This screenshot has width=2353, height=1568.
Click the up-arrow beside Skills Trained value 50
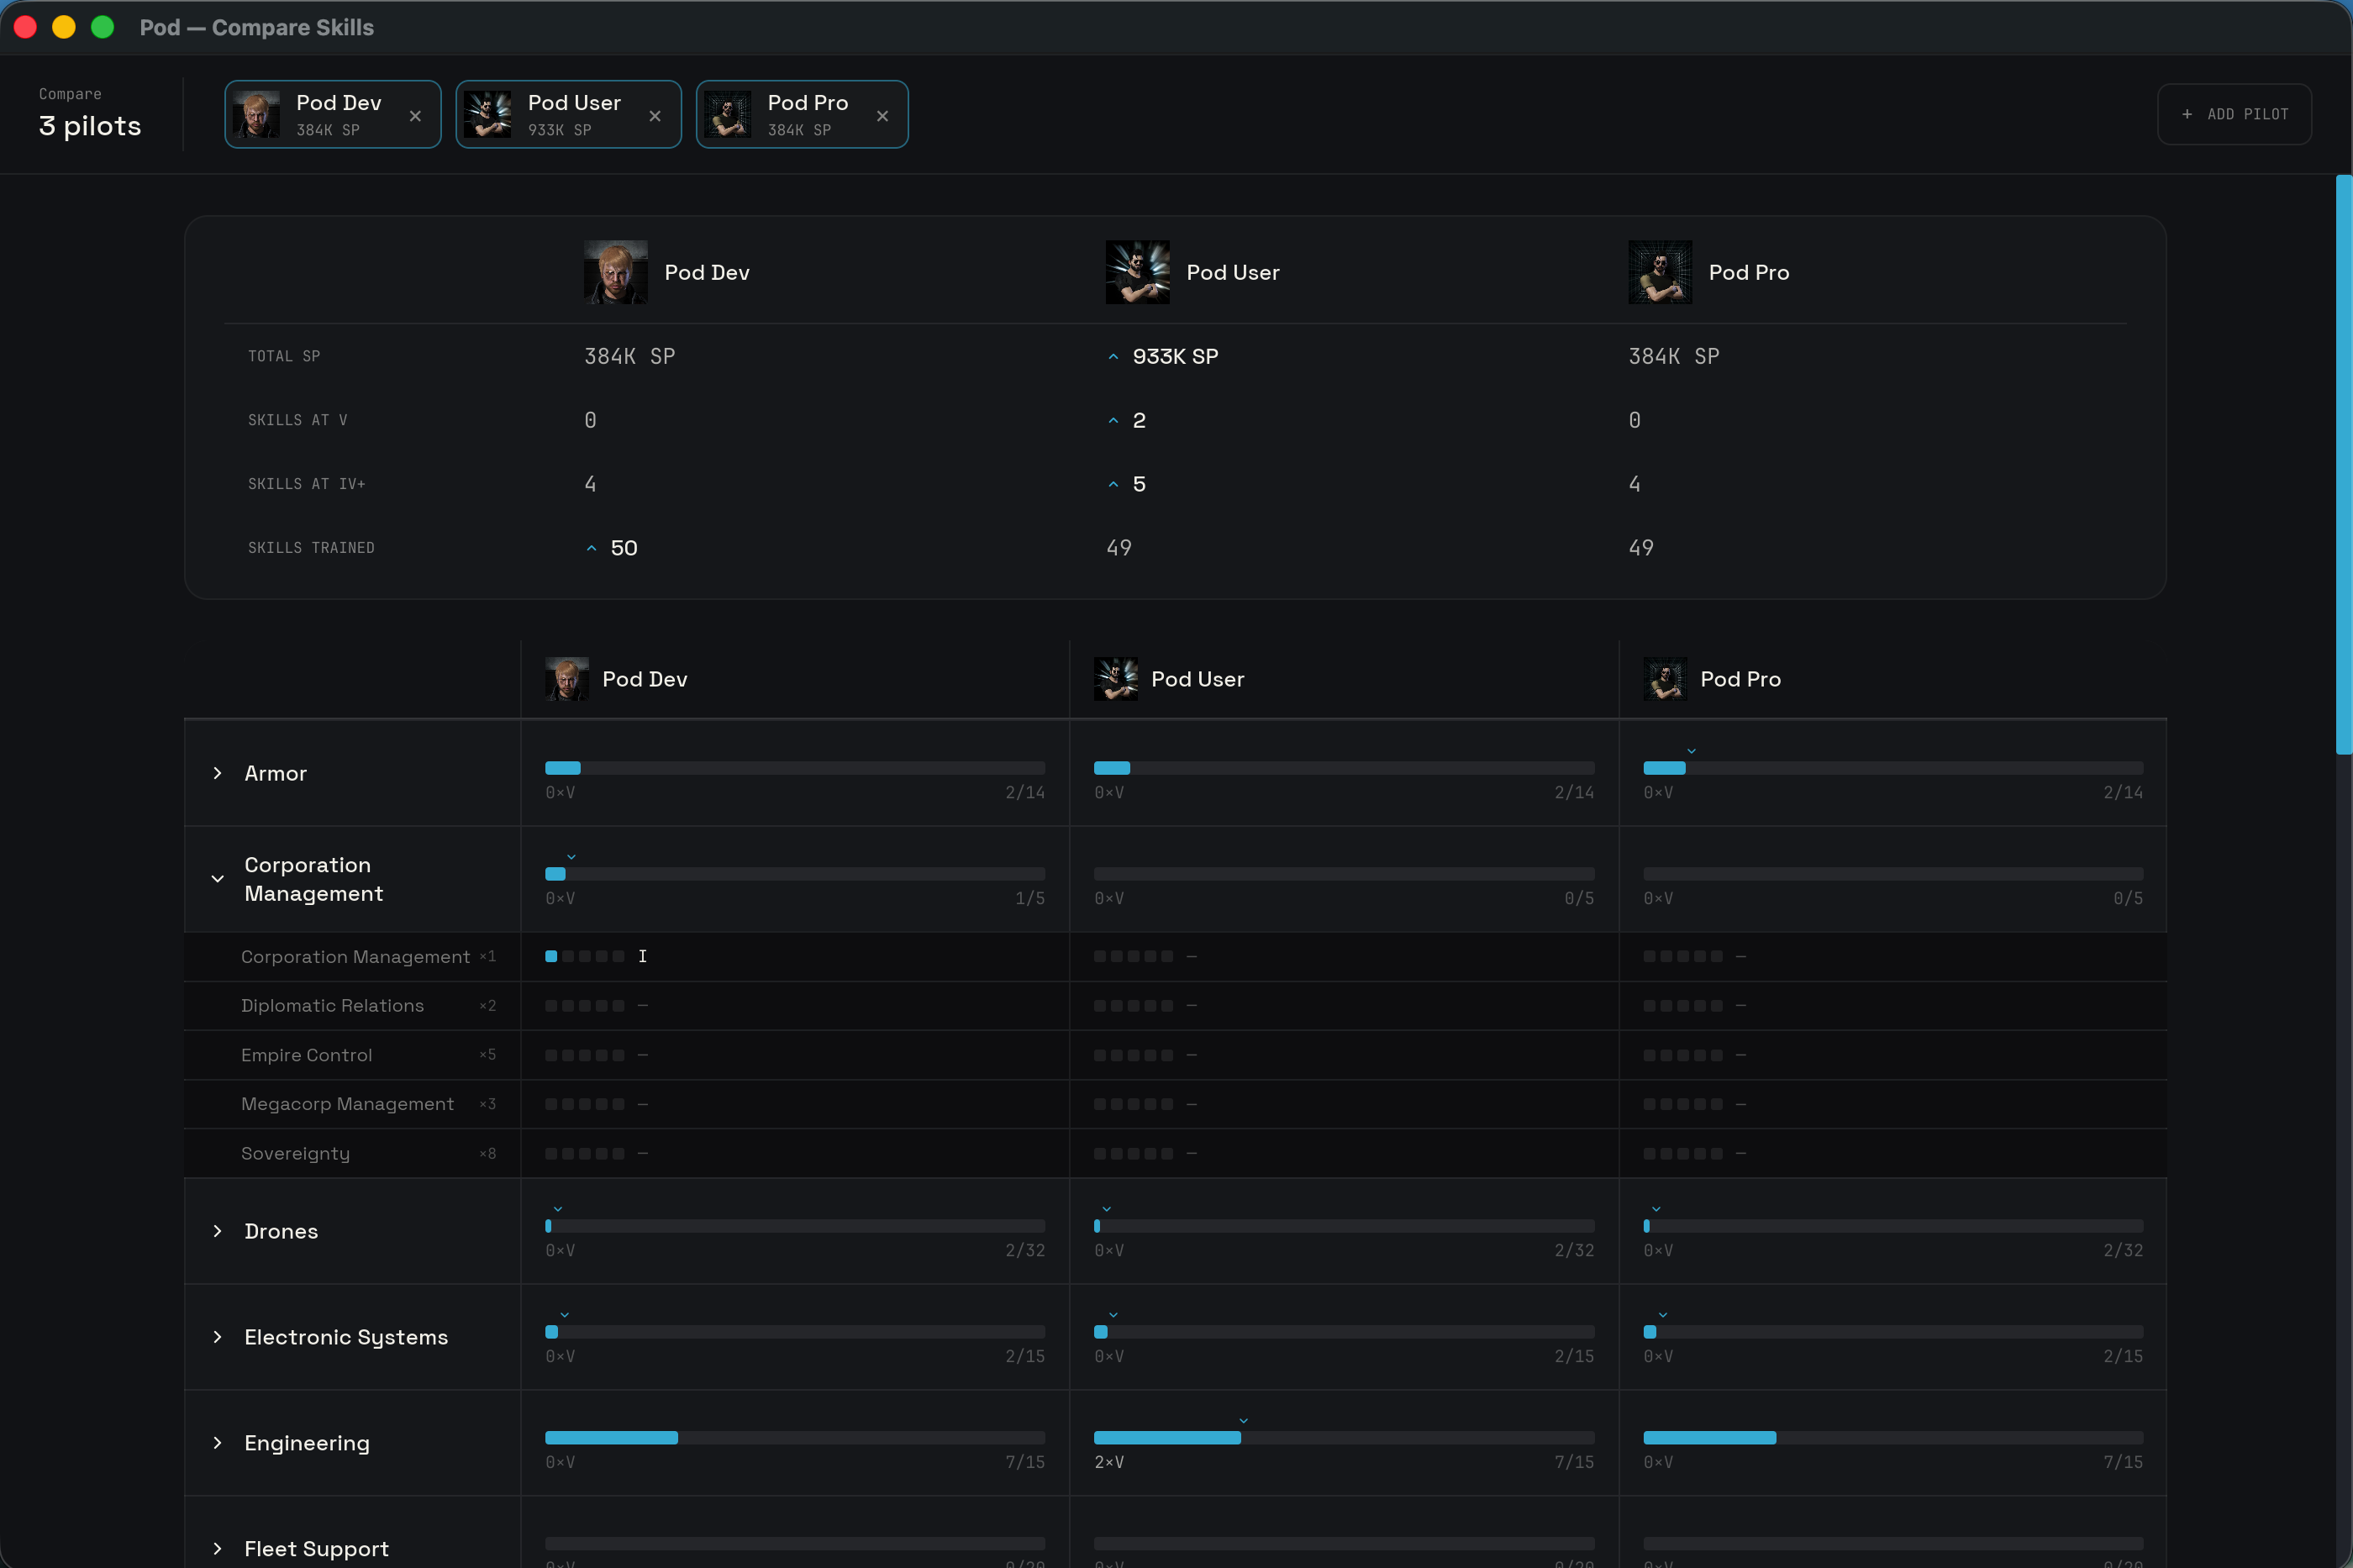591,549
